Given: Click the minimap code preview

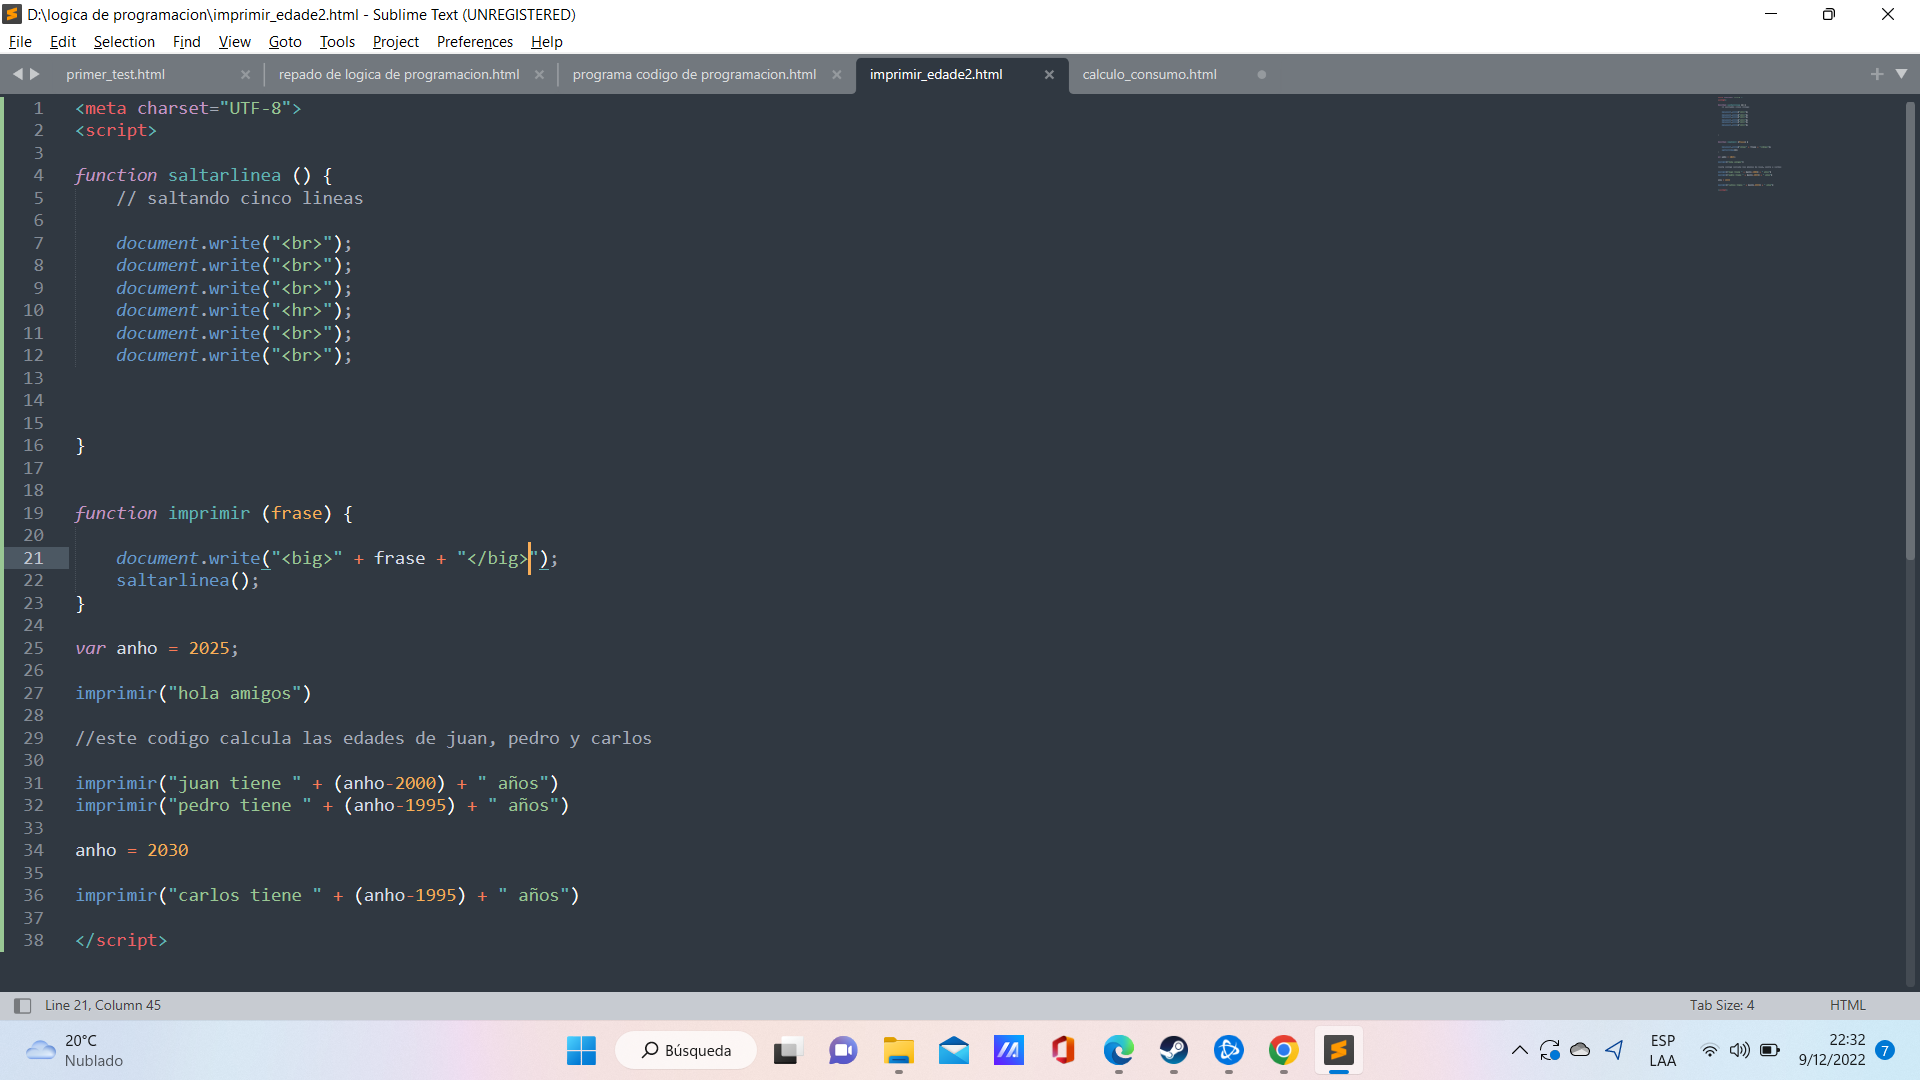Looking at the screenshot, I should (1748, 143).
